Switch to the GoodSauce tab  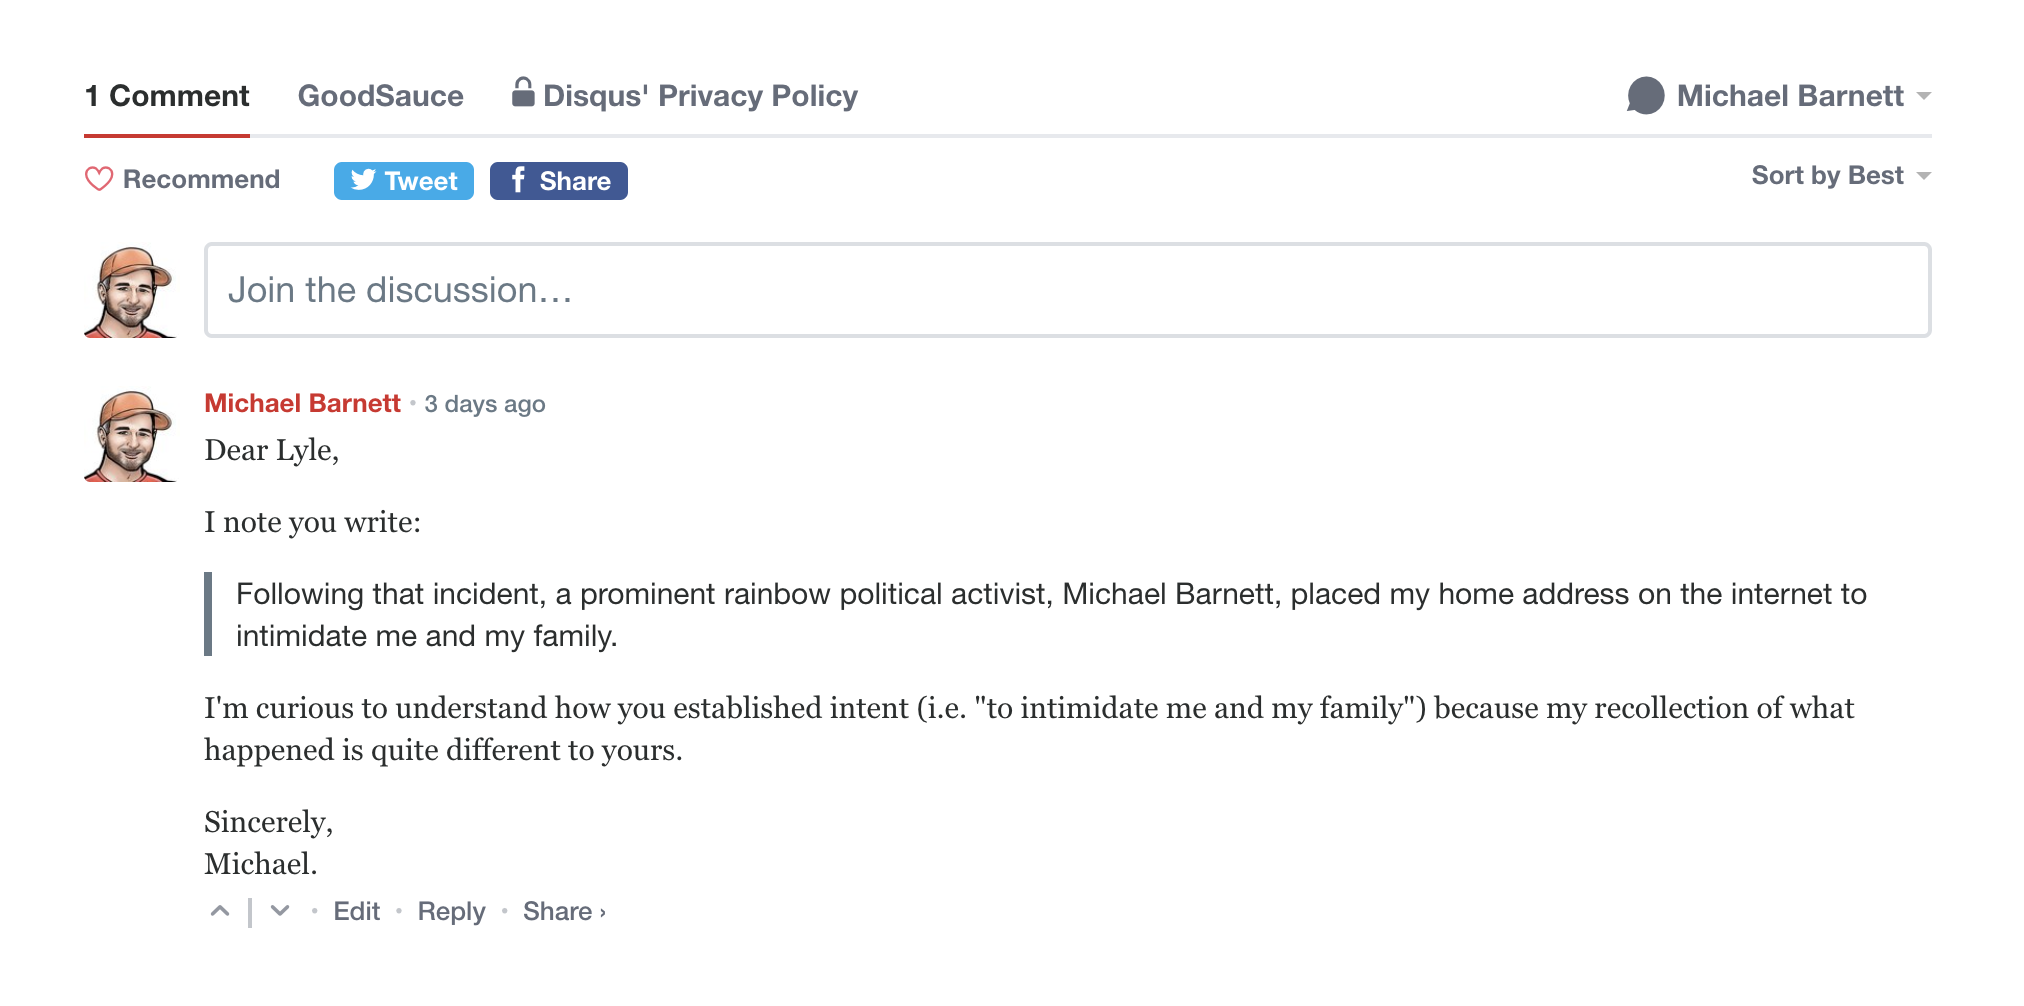coord(380,96)
